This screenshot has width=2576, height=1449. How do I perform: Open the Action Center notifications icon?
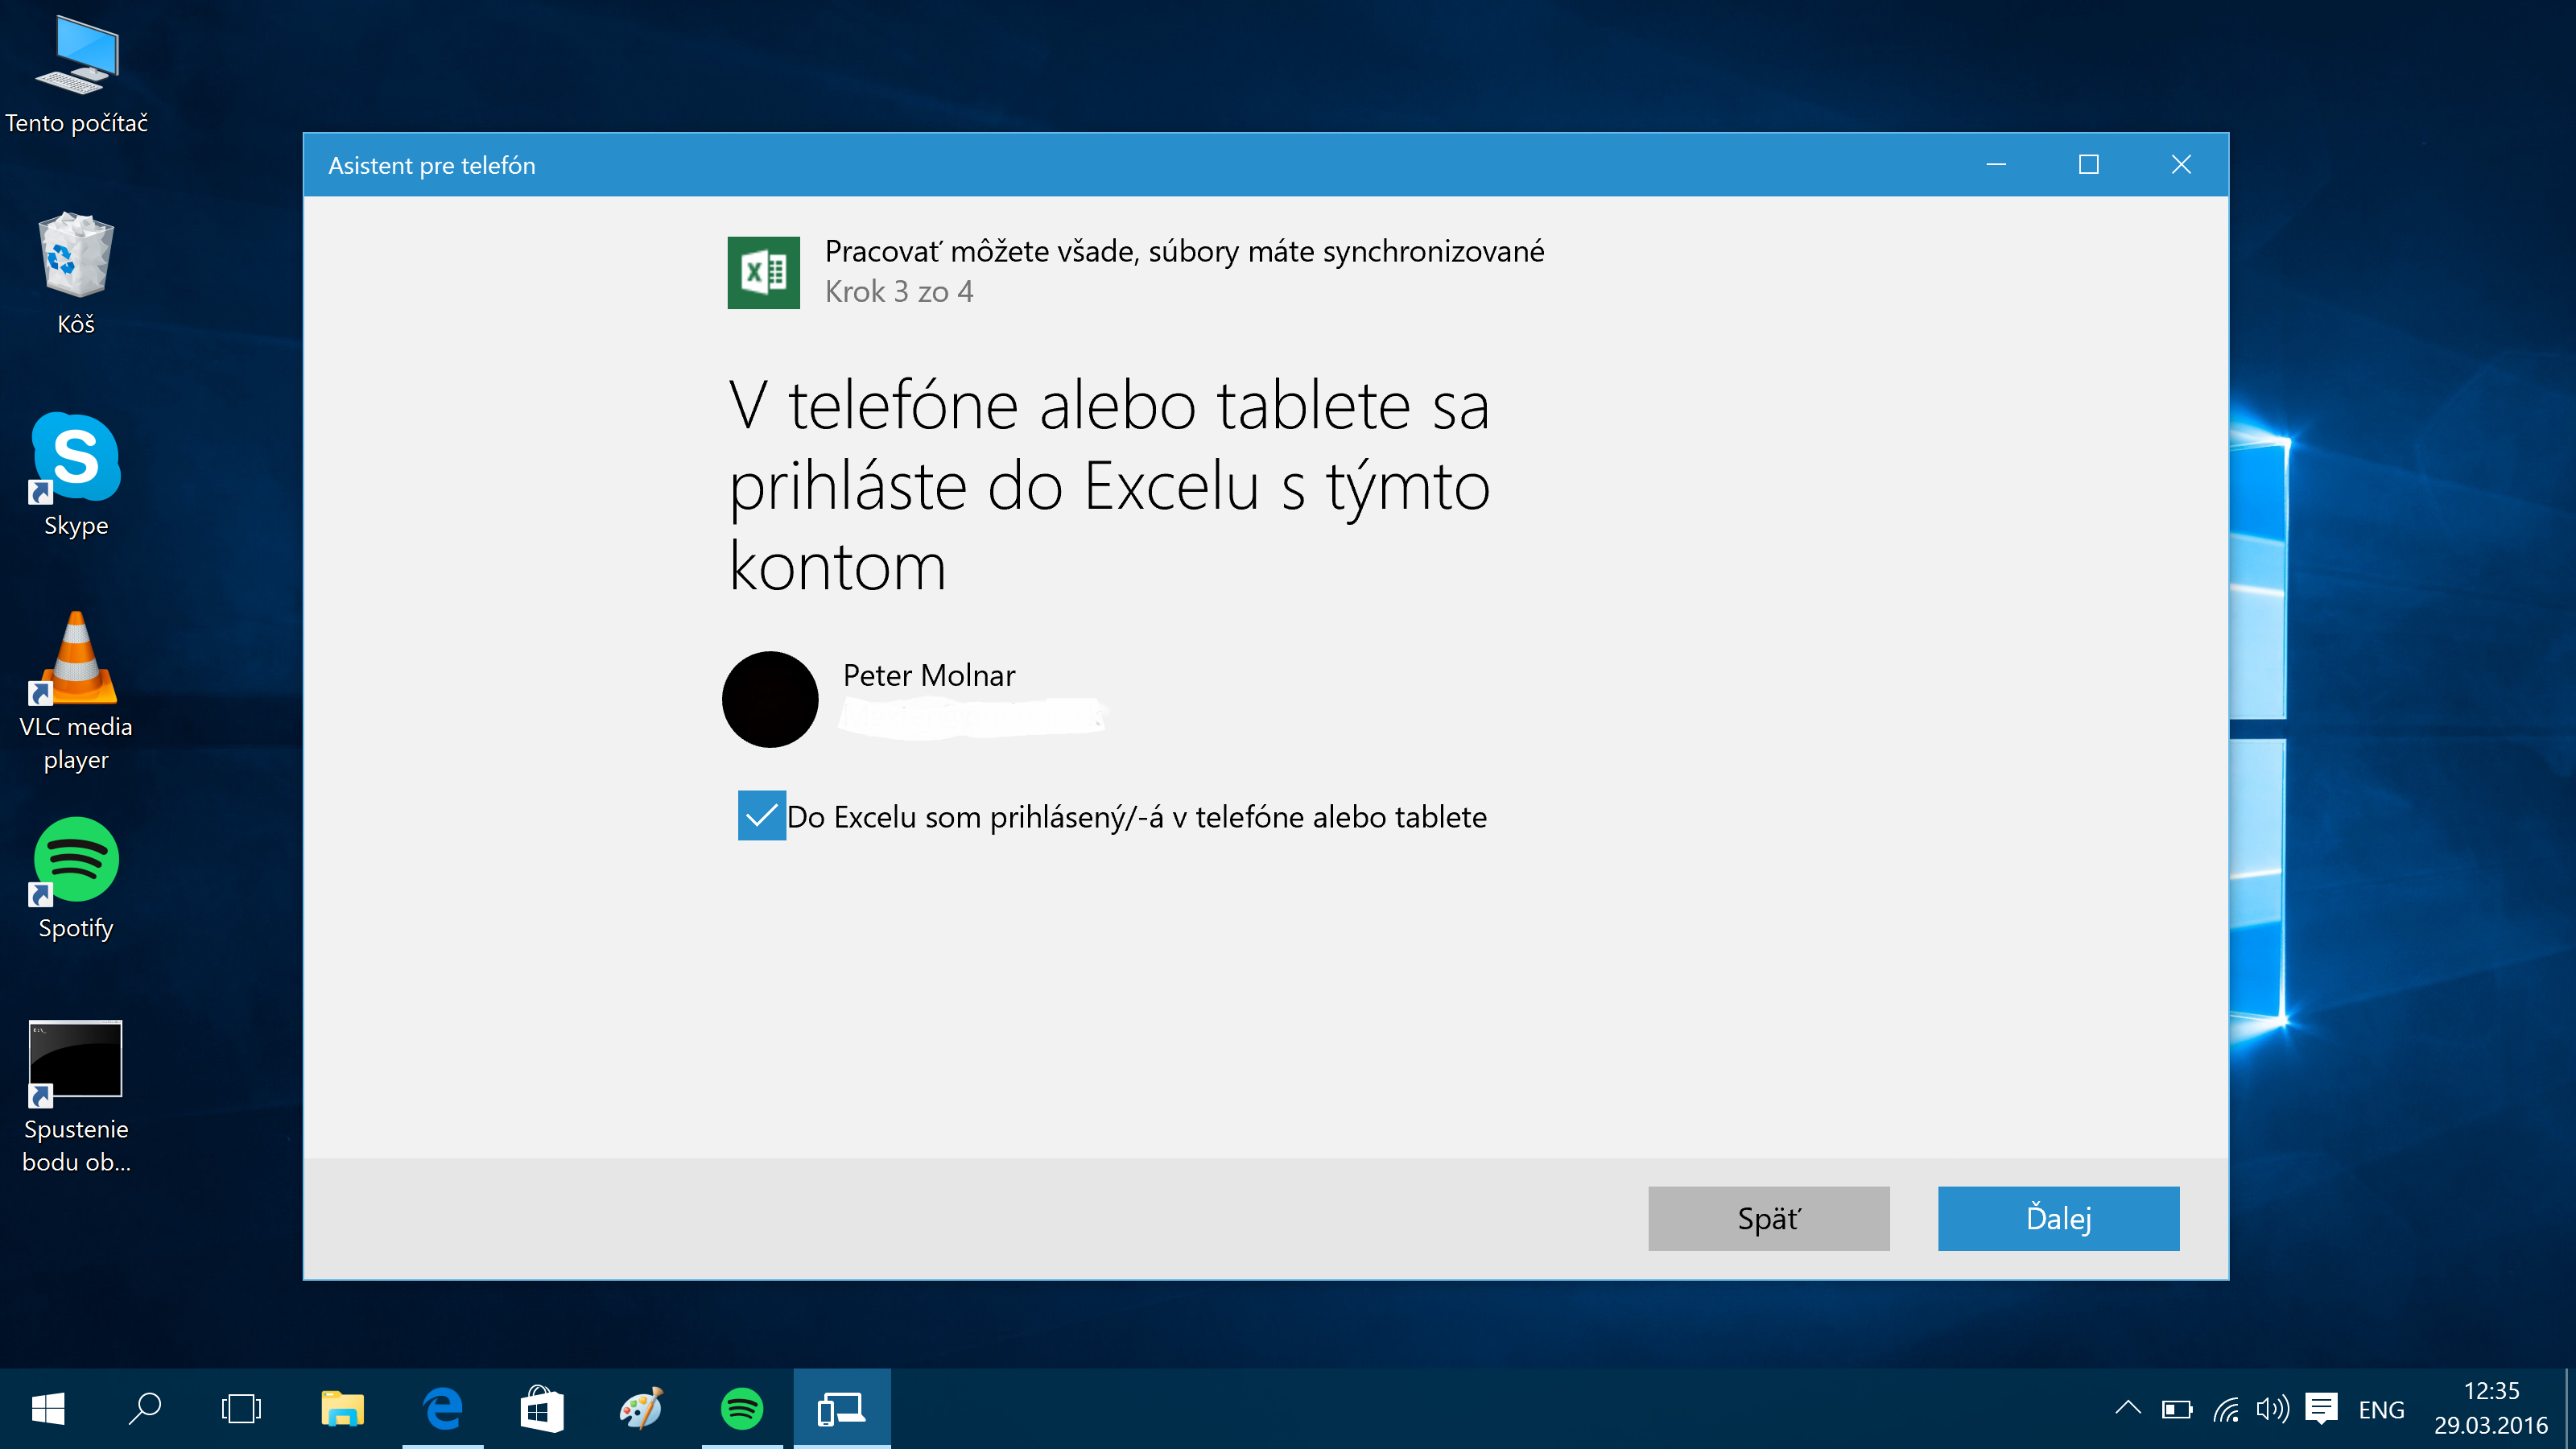pos(2321,1409)
